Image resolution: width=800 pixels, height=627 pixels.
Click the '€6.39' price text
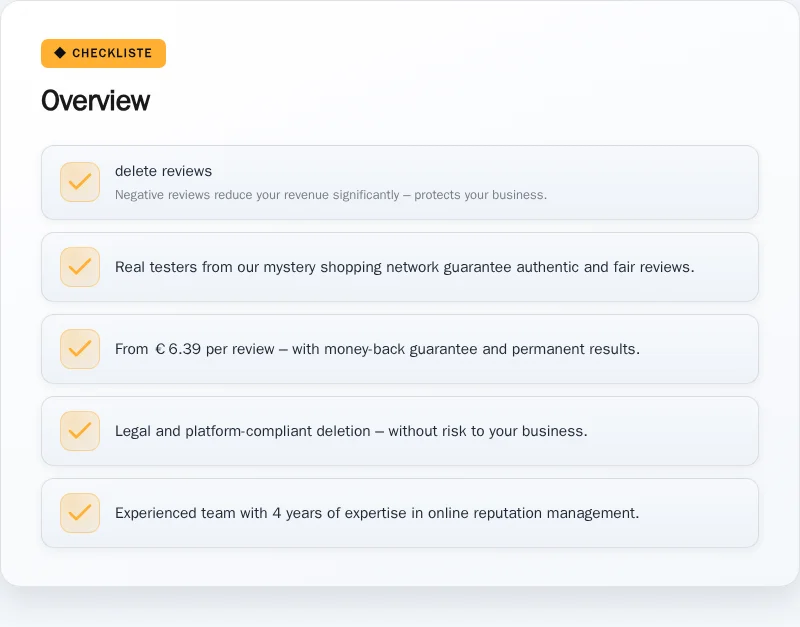pyautogui.click(x=178, y=349)
